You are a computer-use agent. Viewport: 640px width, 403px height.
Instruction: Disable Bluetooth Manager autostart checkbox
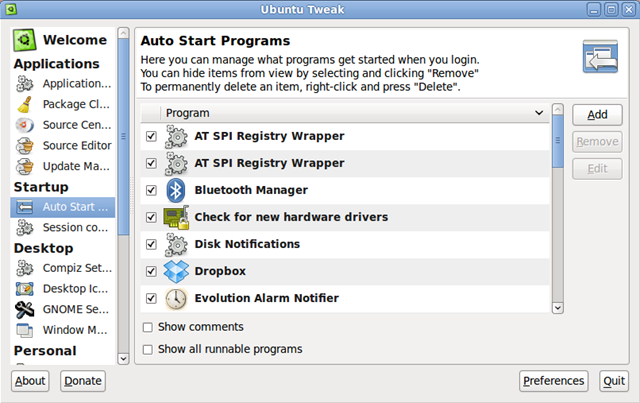pyautogui.click(x=151, y=190)
